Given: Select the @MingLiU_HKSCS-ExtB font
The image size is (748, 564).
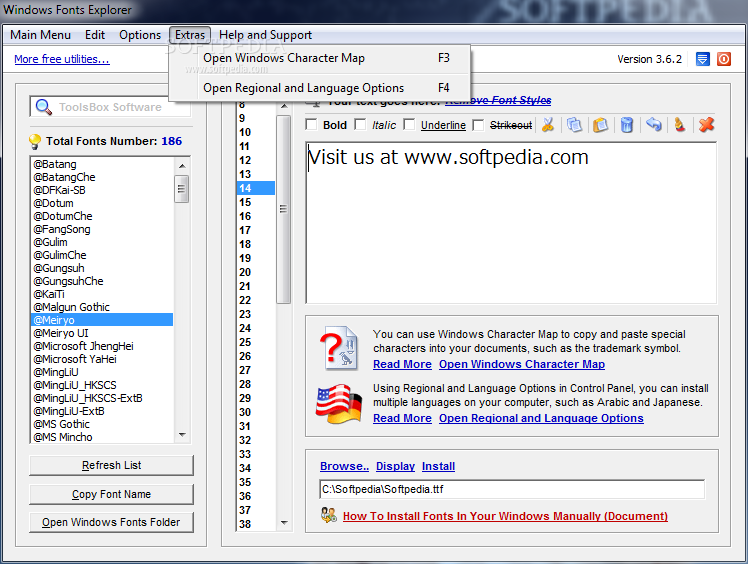Looking at the screenshot, I should 102,398.
